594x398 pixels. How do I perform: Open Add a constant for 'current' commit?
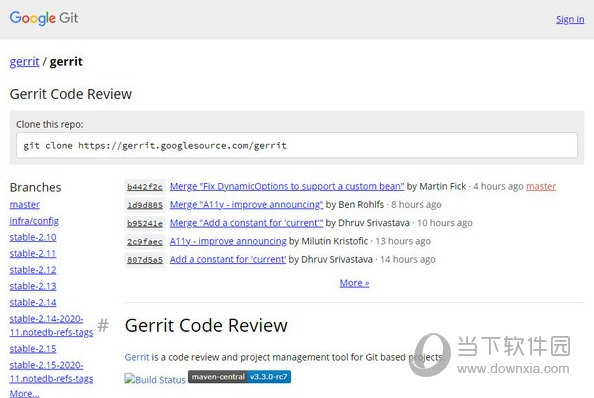point(228,259)
